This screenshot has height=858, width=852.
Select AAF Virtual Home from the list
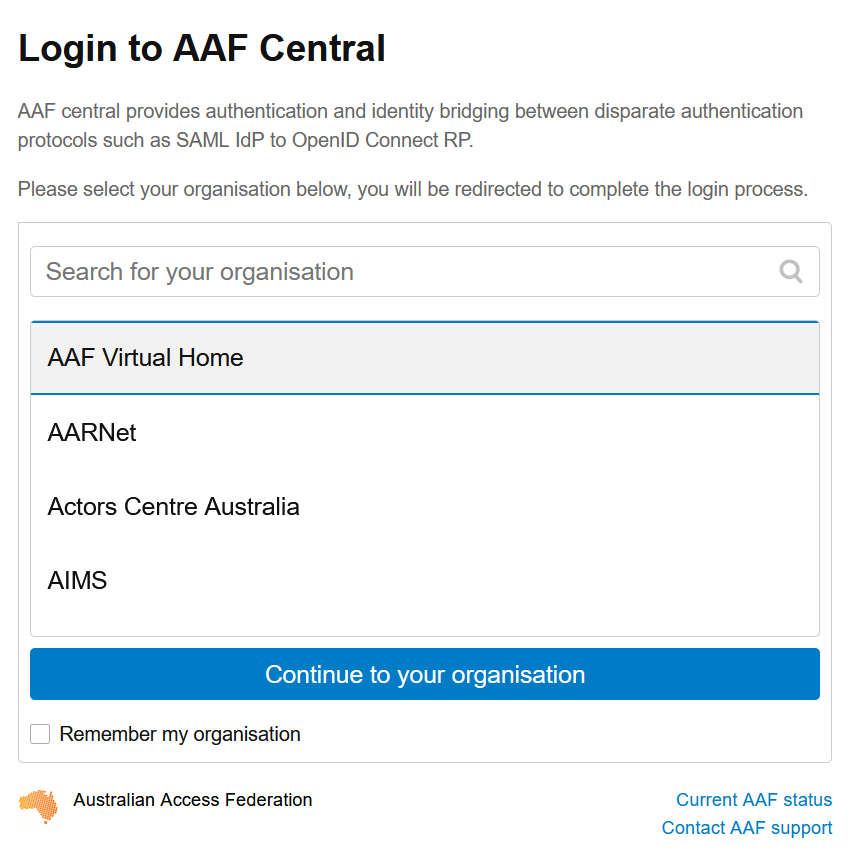425,358
